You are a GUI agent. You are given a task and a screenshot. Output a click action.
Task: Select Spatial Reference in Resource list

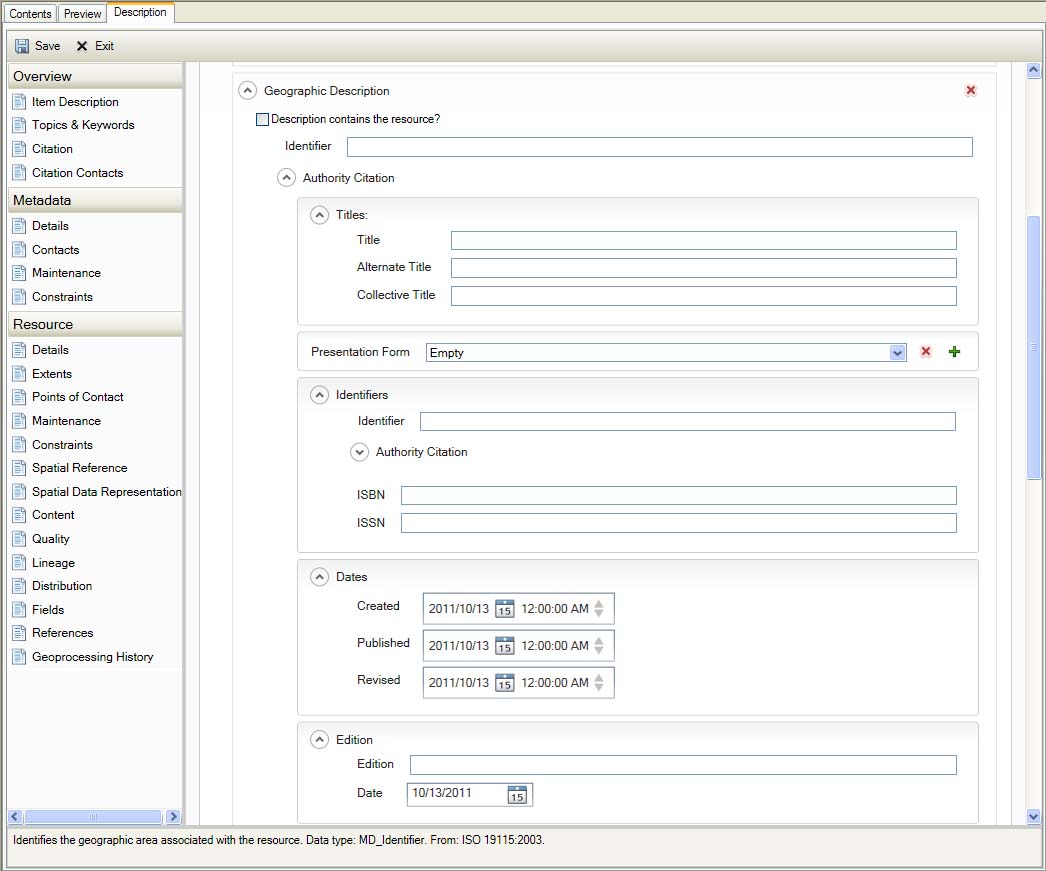click(x=79, y=468)
